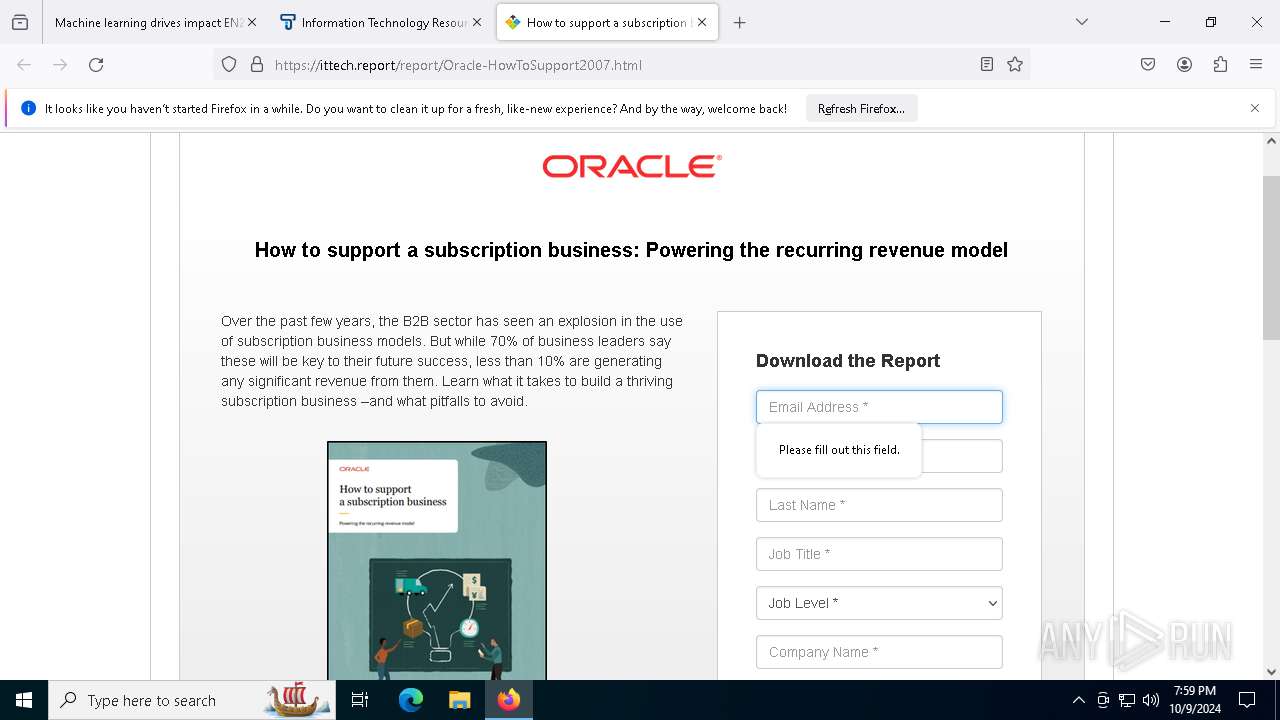The width and height of the screenshot is (1280, 720).
Task: Open Firefox application hamburger menu
Action: (x=1256, y=65)
